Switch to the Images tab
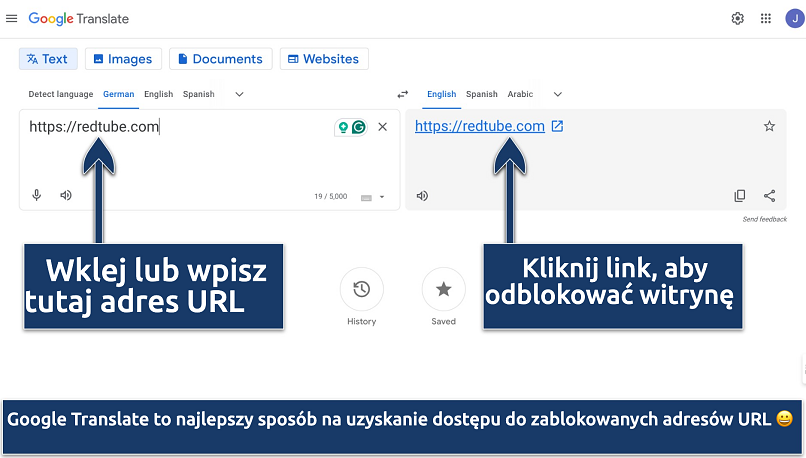The image size is (806, 458). (x=123, y=59)
